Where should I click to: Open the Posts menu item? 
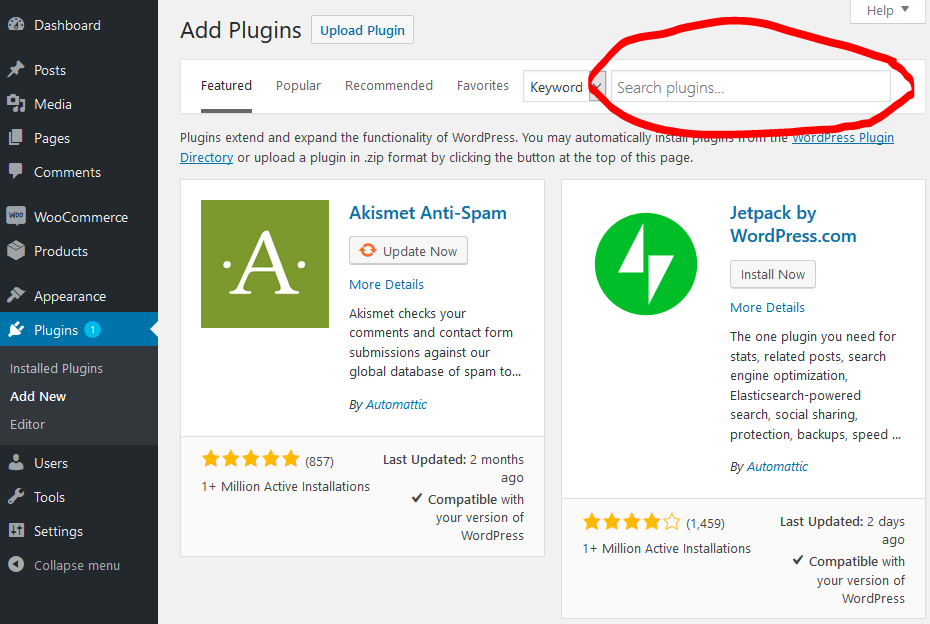point(79,70)
